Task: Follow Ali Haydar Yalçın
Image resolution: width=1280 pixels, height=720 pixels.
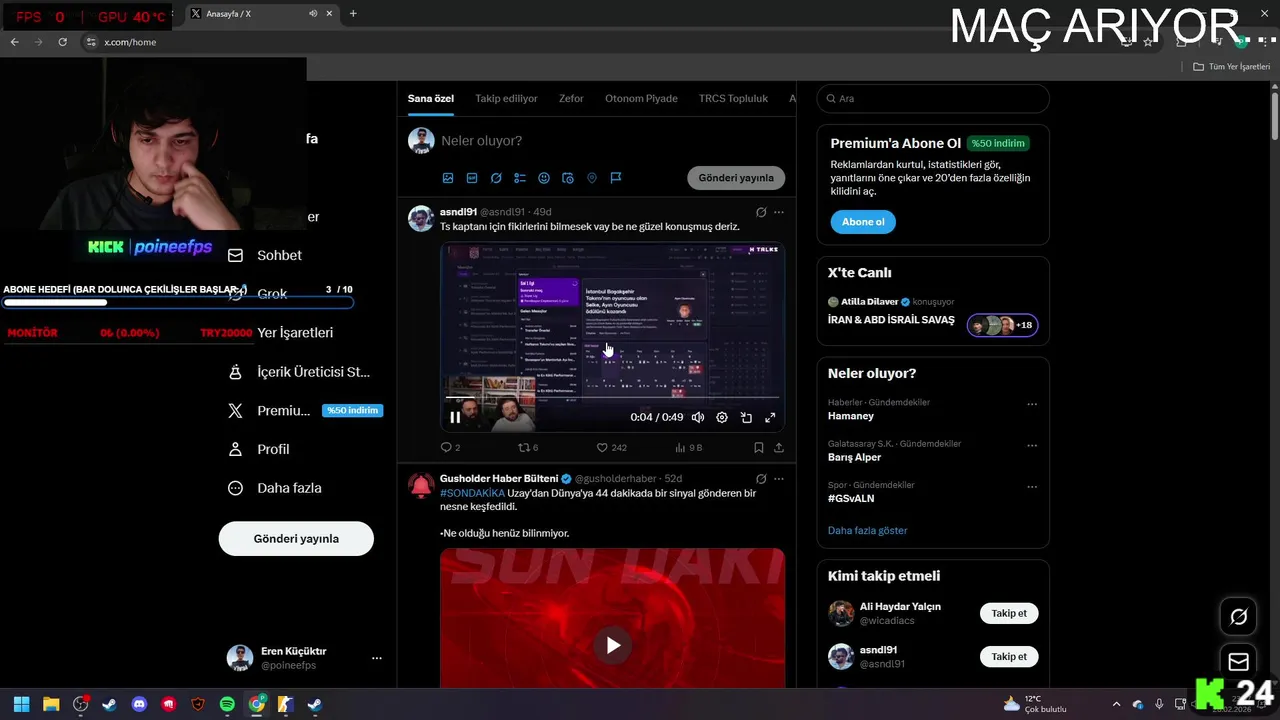Action: 1009,613
